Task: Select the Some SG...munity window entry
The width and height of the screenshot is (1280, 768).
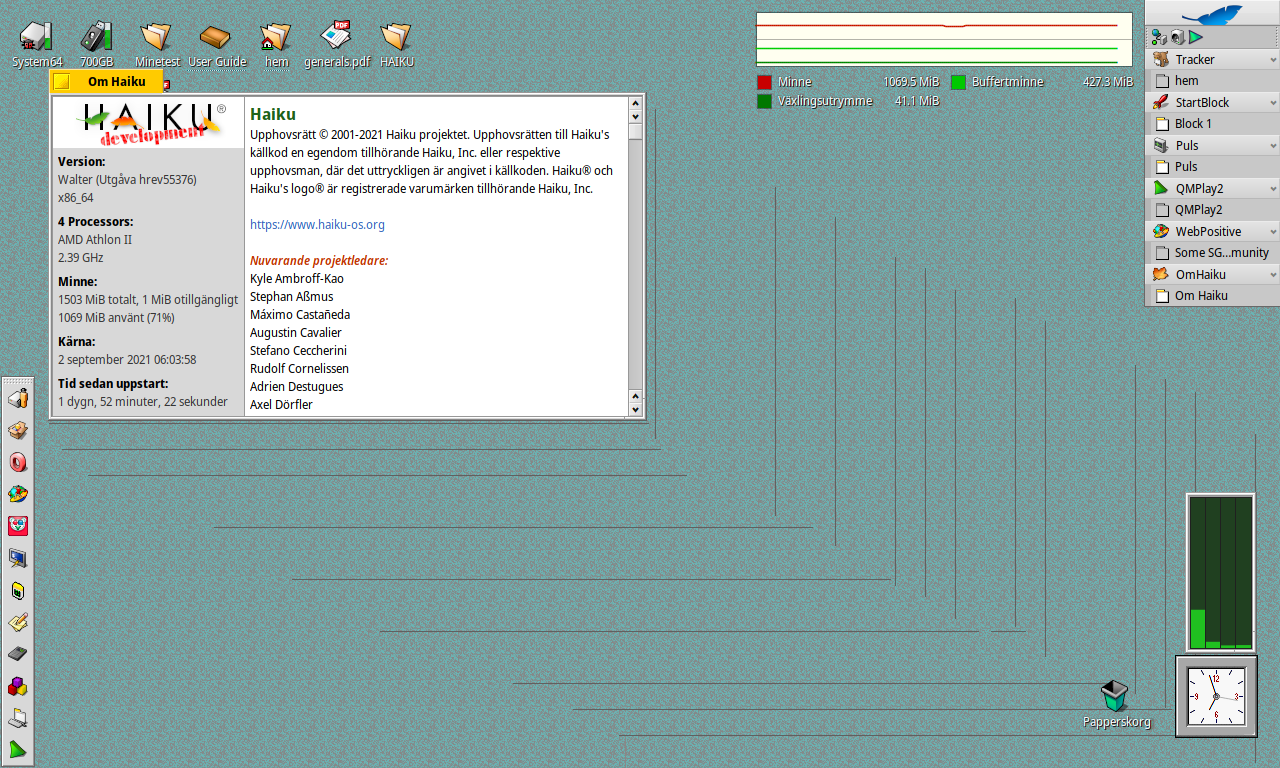Action: [1220, 253]
